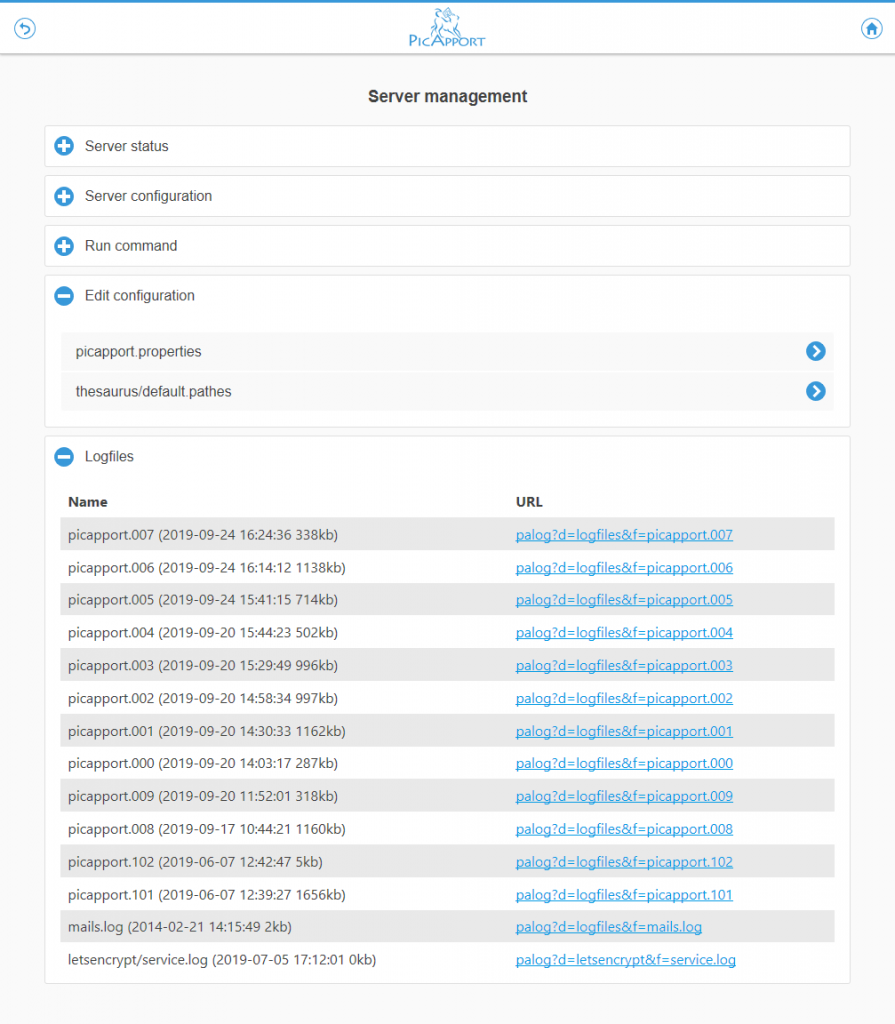Expand the Server status section
Viewport: 895px width, 1024px height.
tap(64, 146)
